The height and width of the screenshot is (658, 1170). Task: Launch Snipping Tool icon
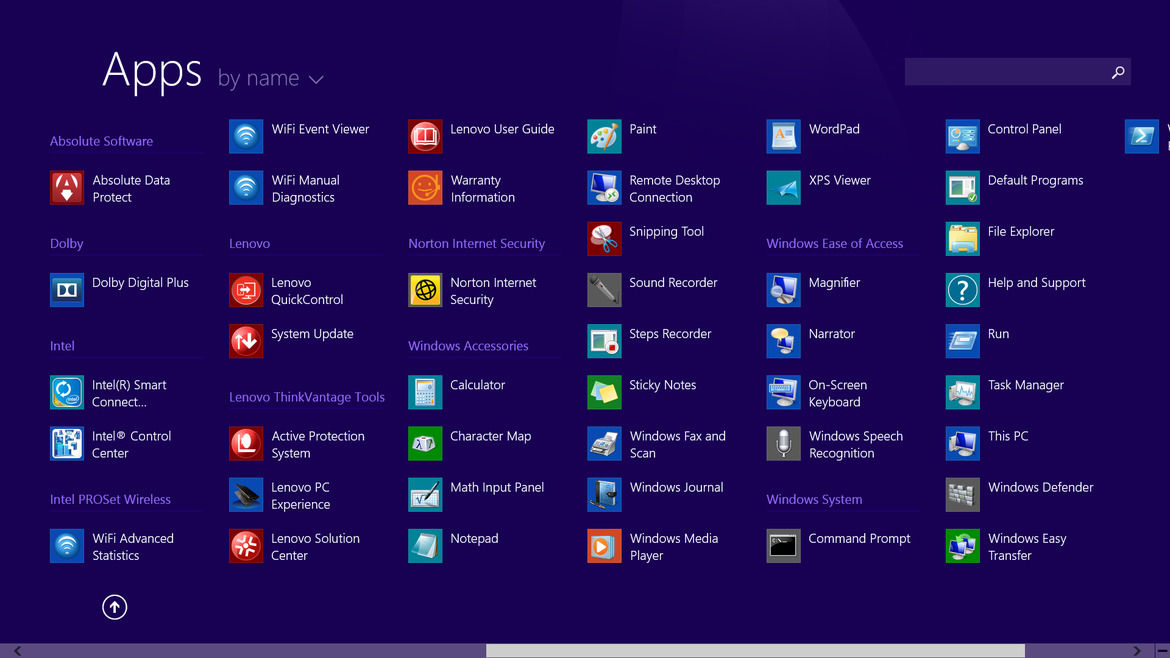coord(604,239)
